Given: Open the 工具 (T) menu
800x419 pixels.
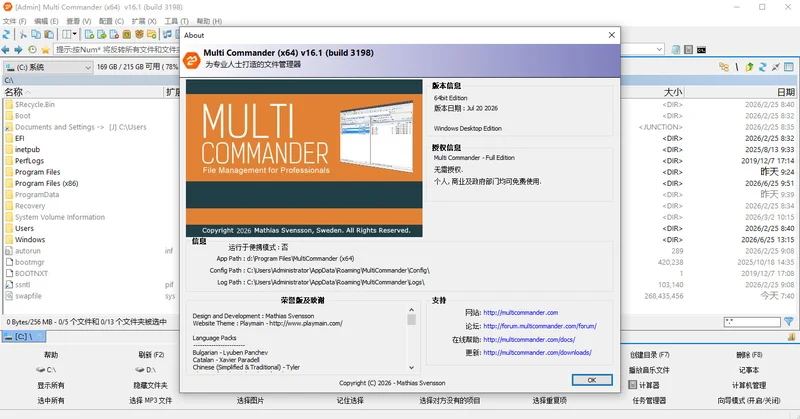Looking at the screenshot, I should 177,21.
